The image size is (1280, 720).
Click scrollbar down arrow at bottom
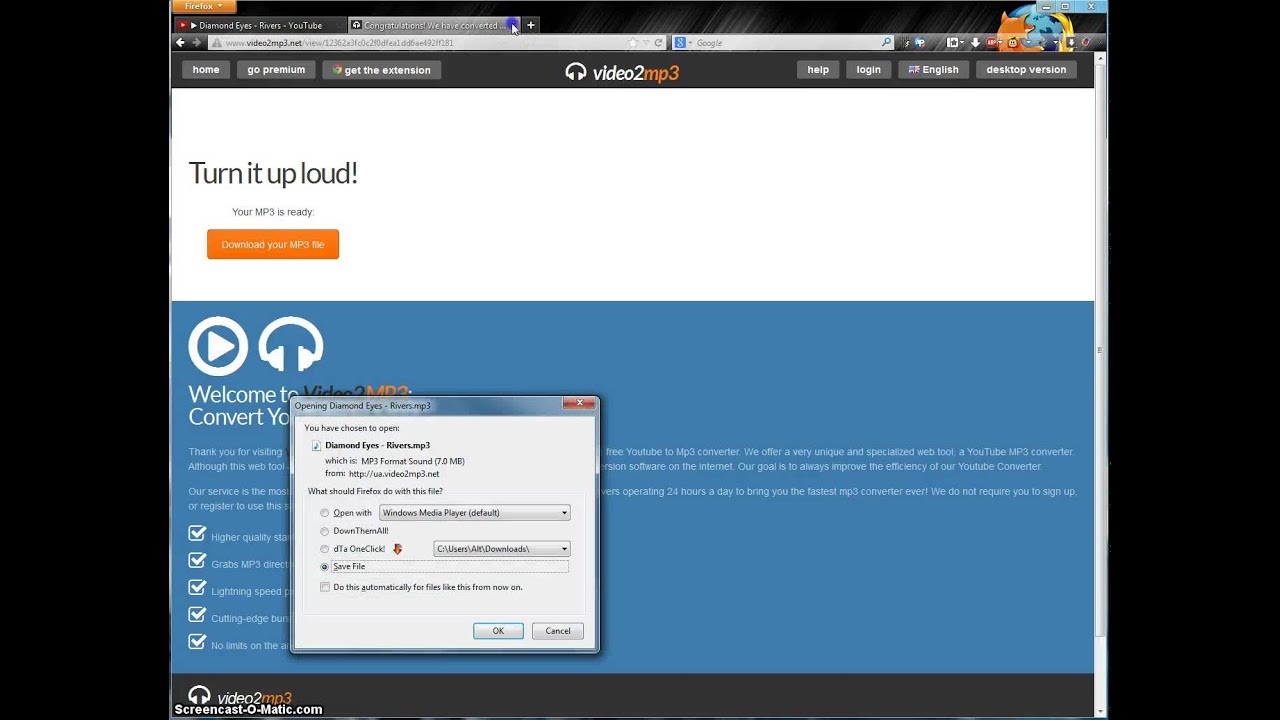point(1100,711)
